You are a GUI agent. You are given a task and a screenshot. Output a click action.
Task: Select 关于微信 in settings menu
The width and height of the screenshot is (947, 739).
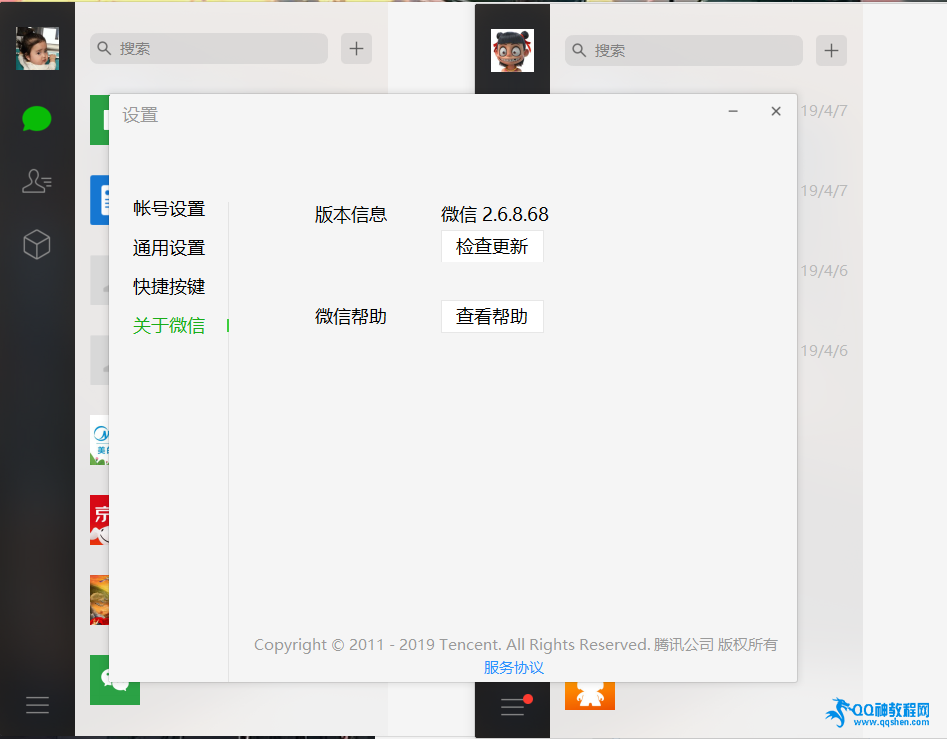point(169,326)
